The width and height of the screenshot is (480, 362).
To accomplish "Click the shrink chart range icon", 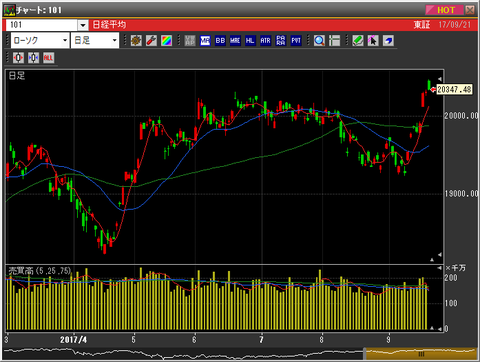I will click(33, 58).
